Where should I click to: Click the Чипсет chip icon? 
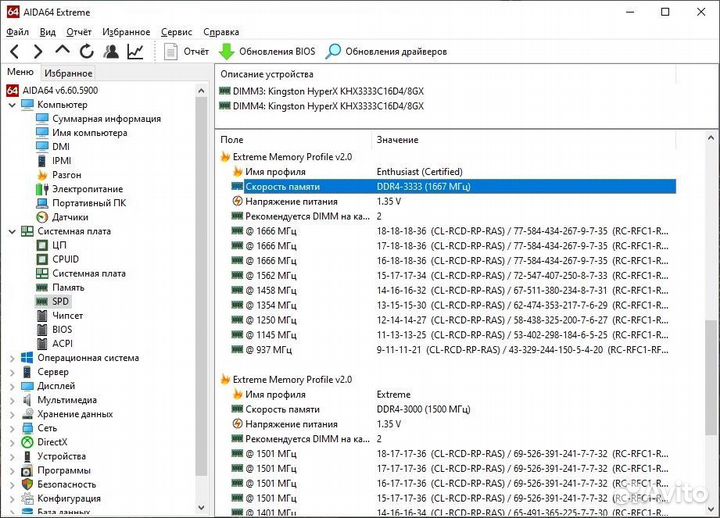pyautogui.click(x=42, y=316)
